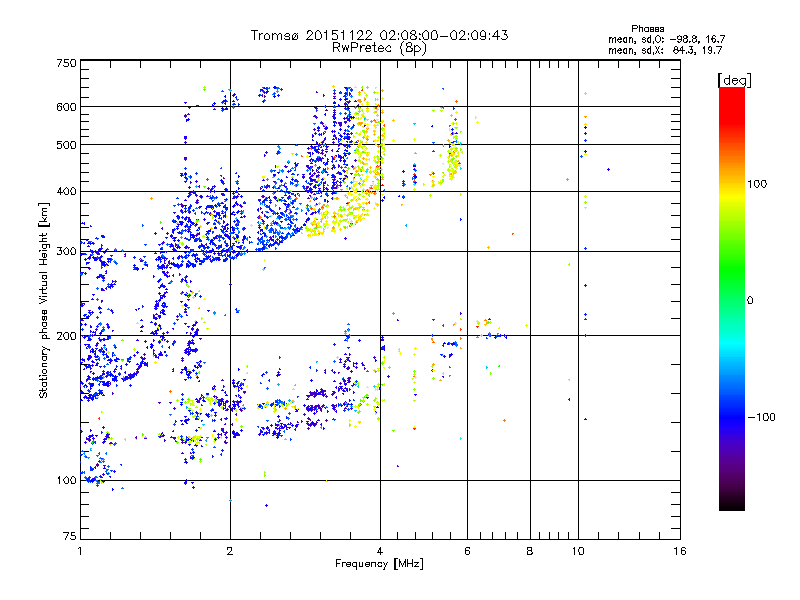This screenshot has height=600, width=800.
Task: Click the y-axis label '750'
Action: (67, 63)
